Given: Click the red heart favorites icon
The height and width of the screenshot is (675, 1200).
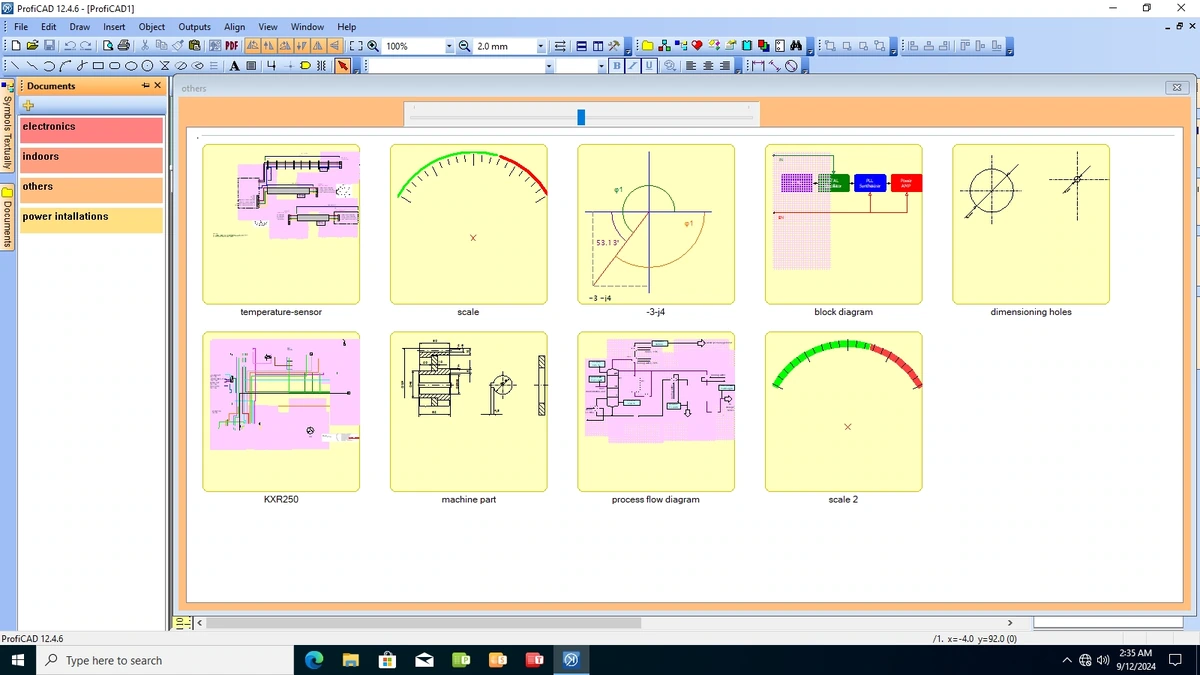Looking at the screenshot, I should (x=697, y=46).
